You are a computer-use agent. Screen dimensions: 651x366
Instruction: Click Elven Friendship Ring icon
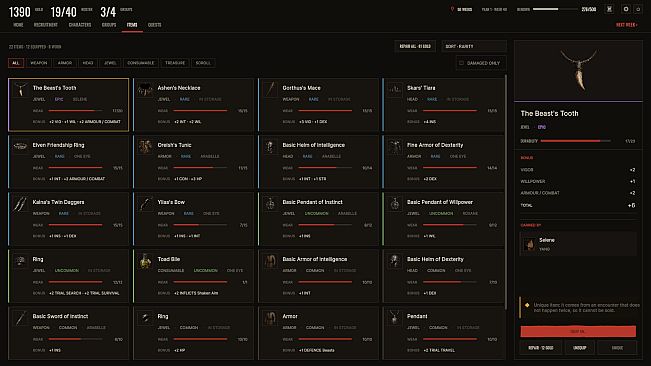coord(20,146)
